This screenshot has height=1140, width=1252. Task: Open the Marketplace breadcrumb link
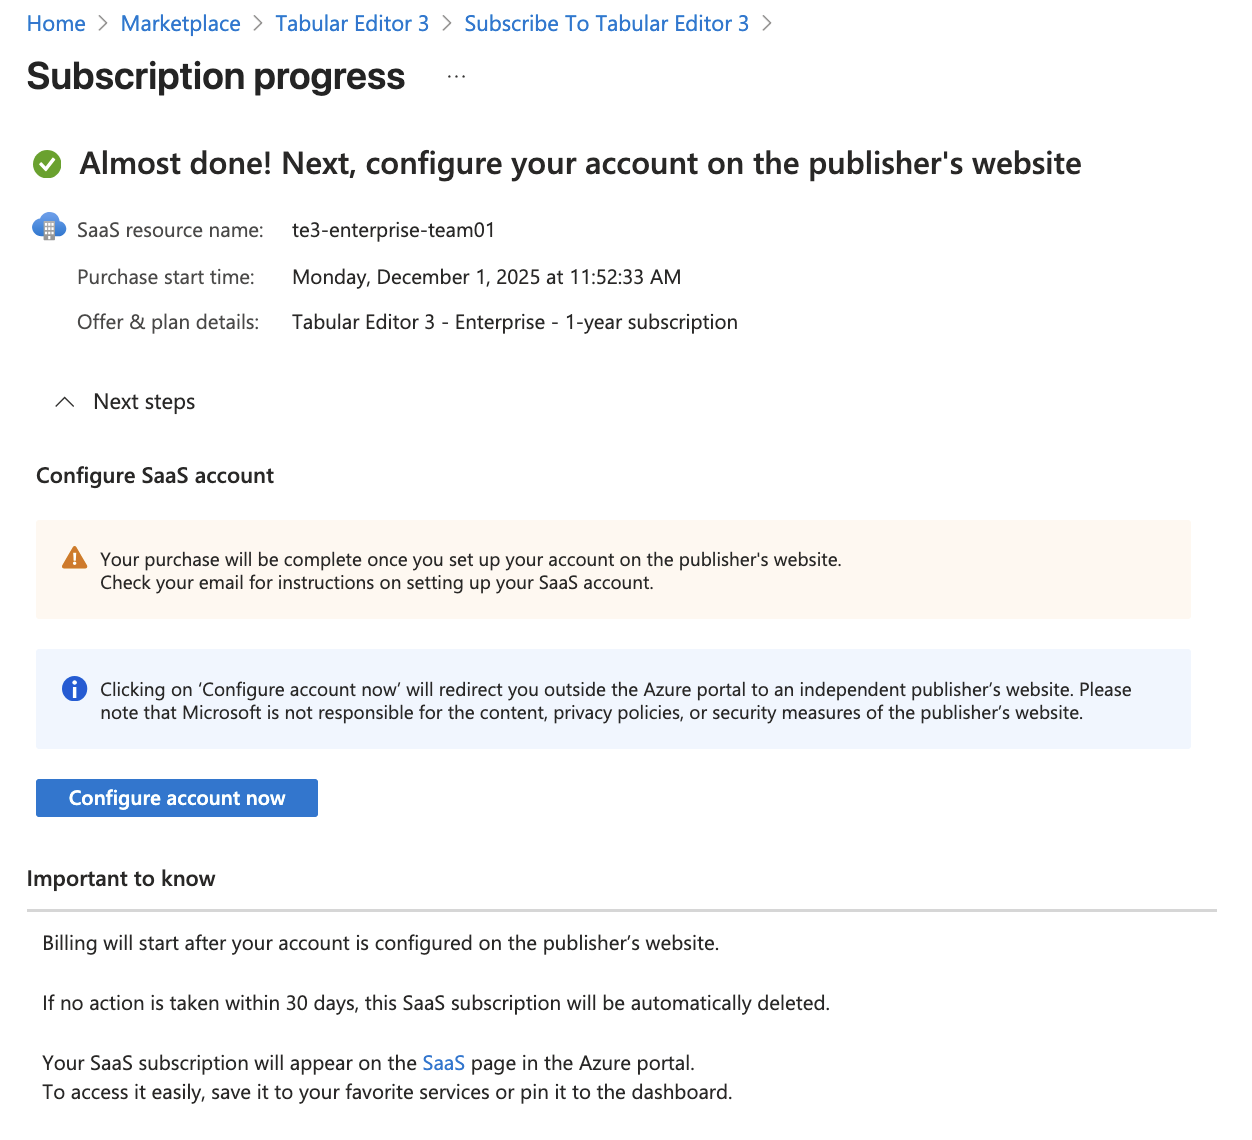coord(180,22)
